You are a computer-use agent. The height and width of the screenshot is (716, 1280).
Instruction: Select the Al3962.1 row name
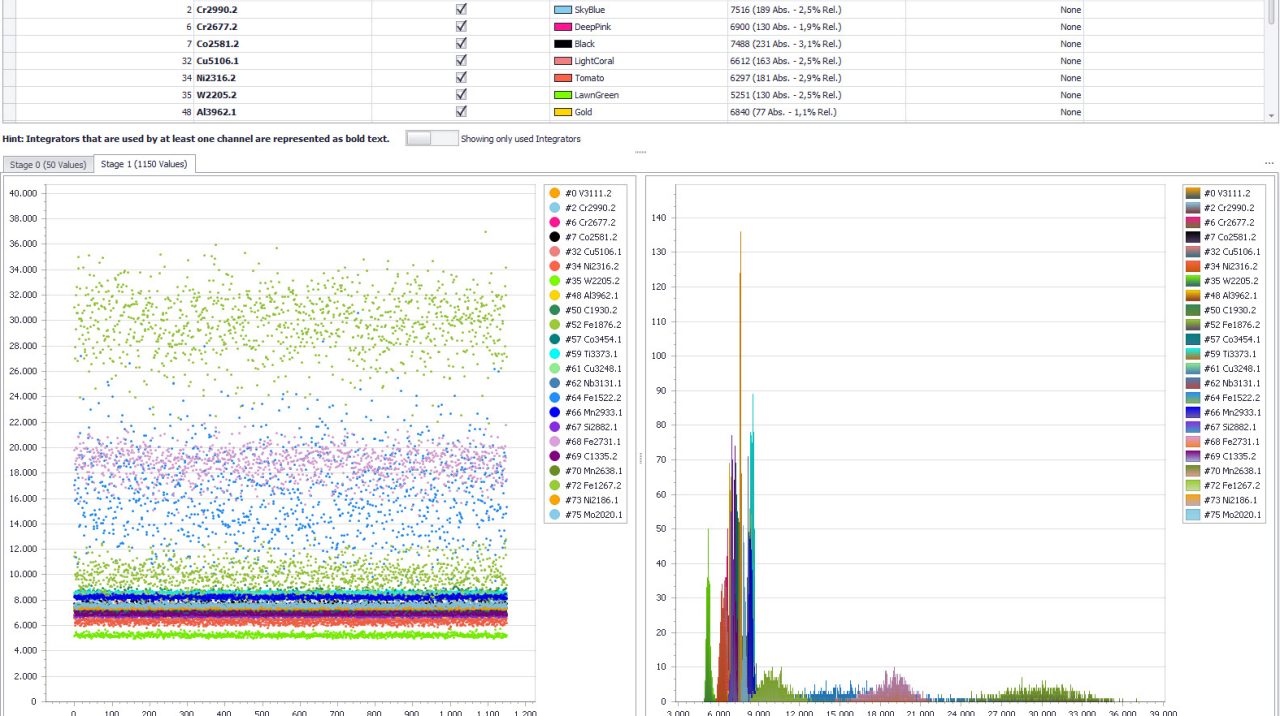216,112
